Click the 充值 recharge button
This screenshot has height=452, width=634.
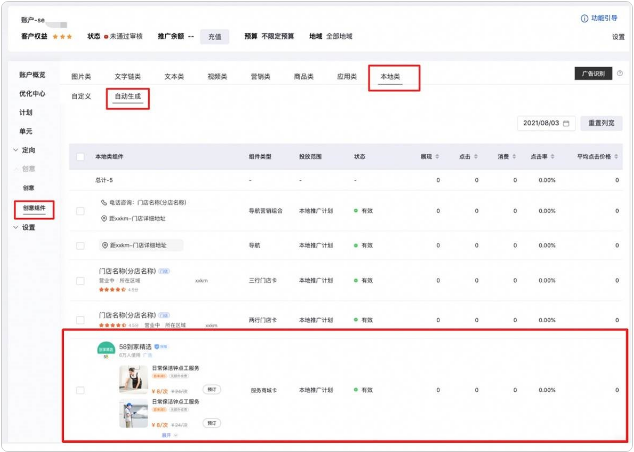(x=213, y=37)
